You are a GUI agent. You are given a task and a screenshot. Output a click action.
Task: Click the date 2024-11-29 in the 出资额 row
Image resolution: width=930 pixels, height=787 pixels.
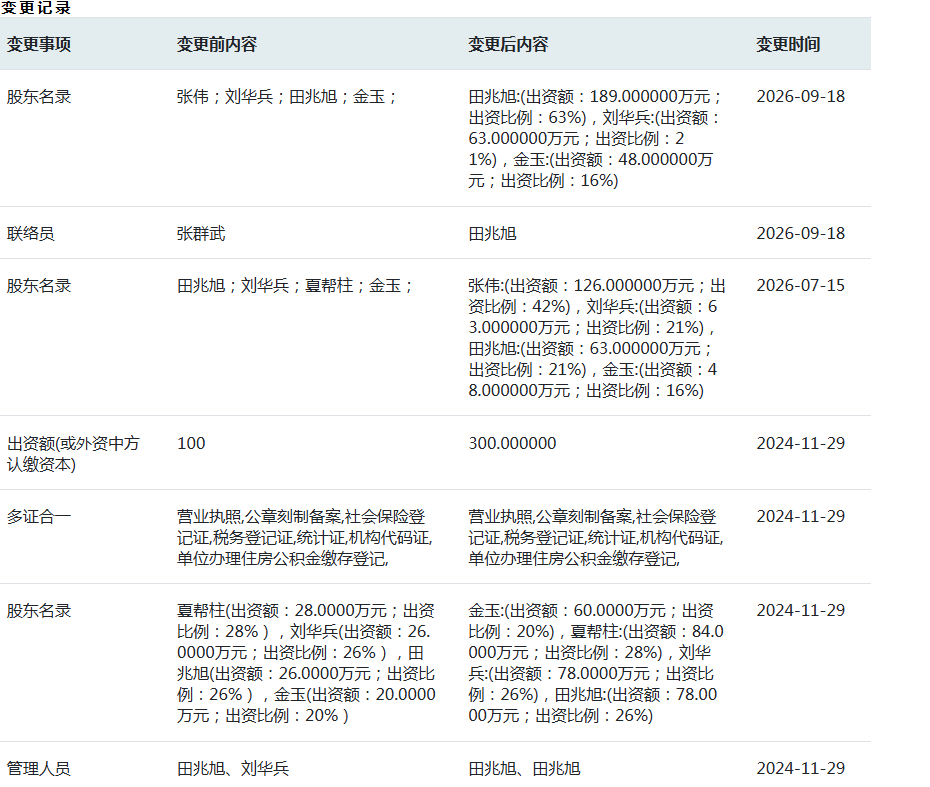tap(801, 444)
